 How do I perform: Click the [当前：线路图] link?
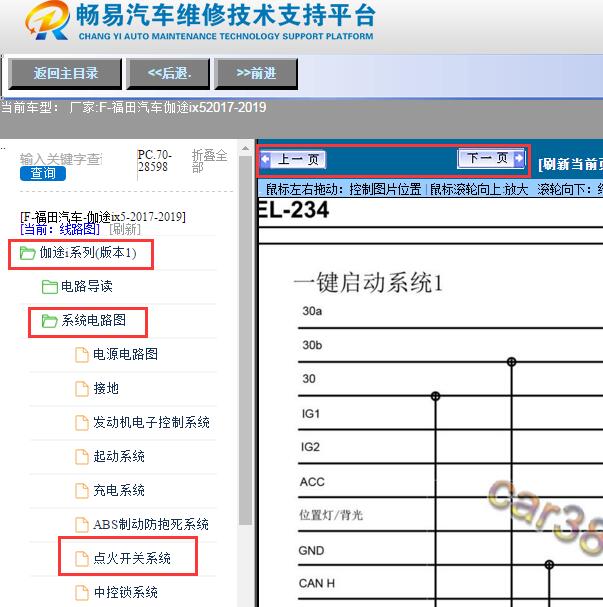[x=60, y=229]
